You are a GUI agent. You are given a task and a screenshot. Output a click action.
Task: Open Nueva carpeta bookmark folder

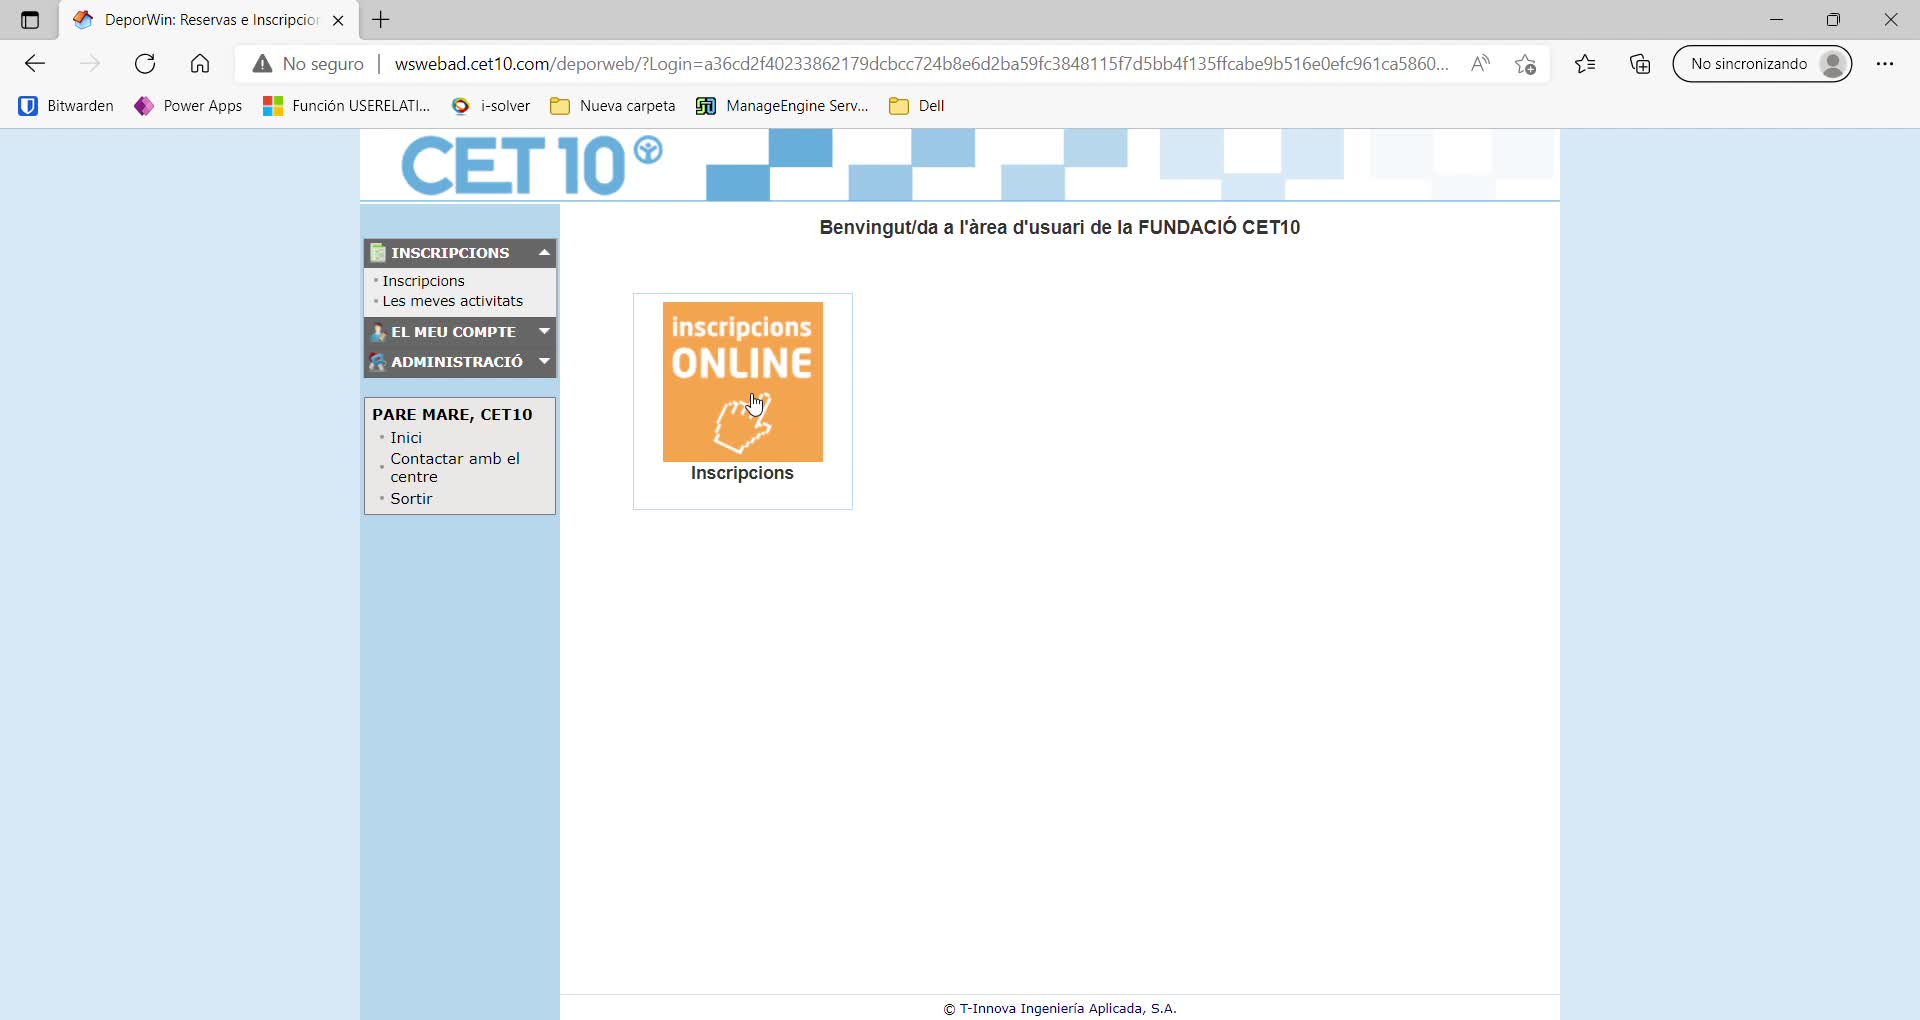613,106
